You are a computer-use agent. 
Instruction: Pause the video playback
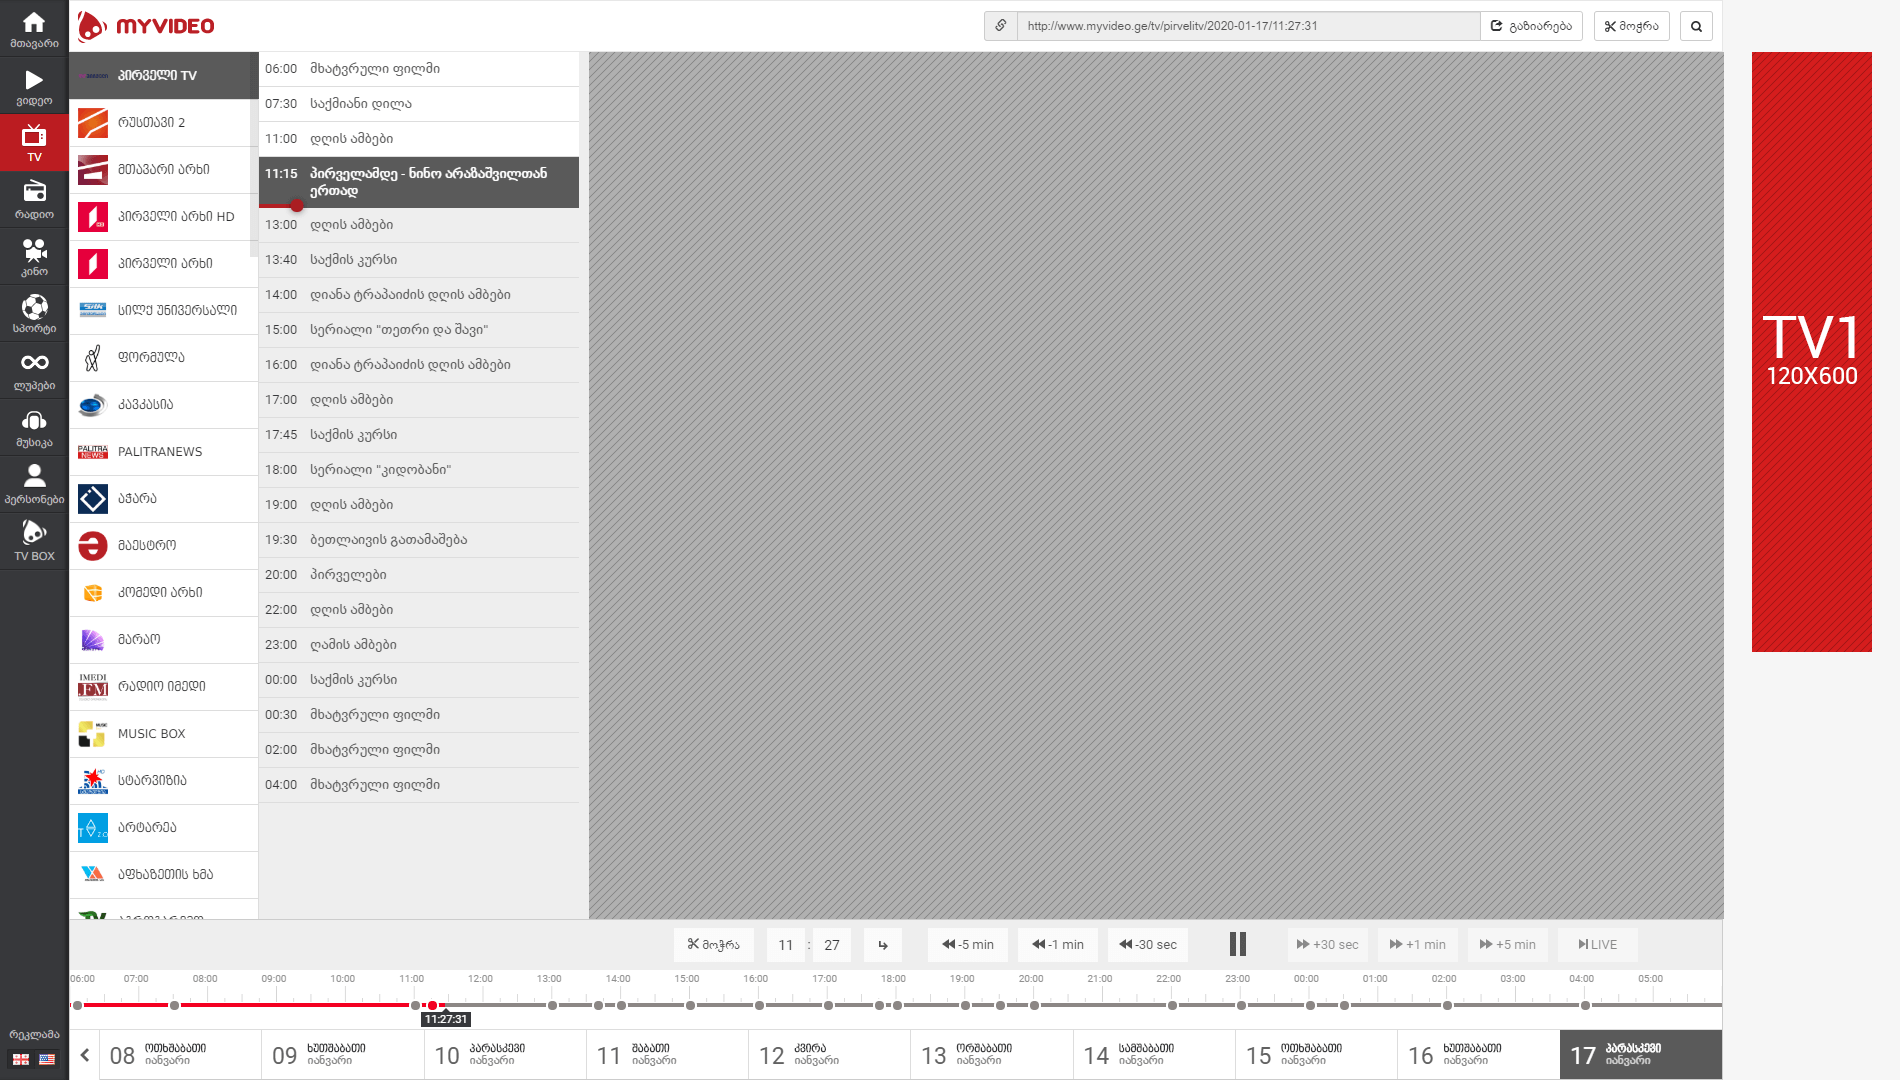(1237, 944)
